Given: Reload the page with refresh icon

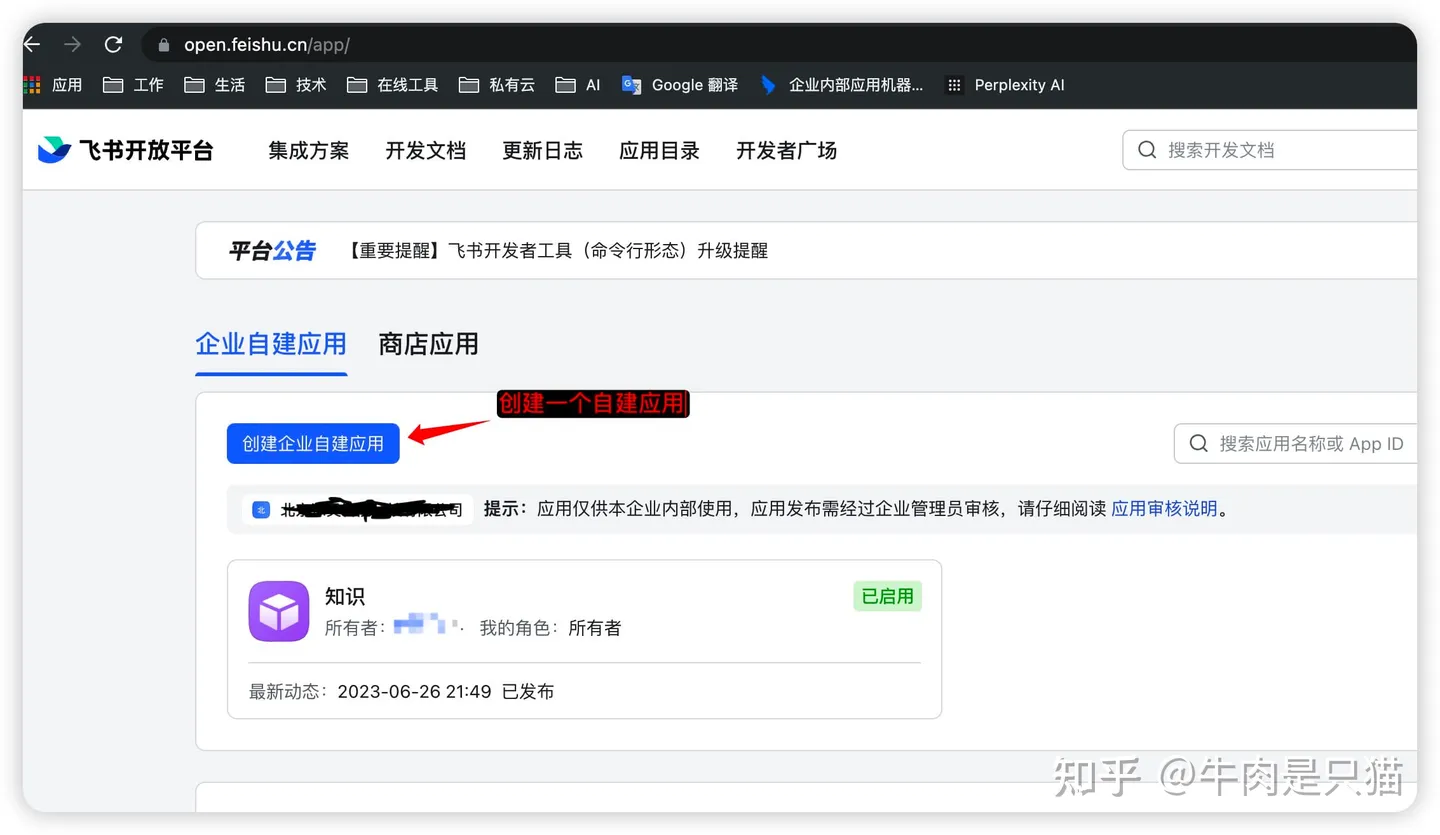Looking at the screenshot, I should click(x=113, y=44).
